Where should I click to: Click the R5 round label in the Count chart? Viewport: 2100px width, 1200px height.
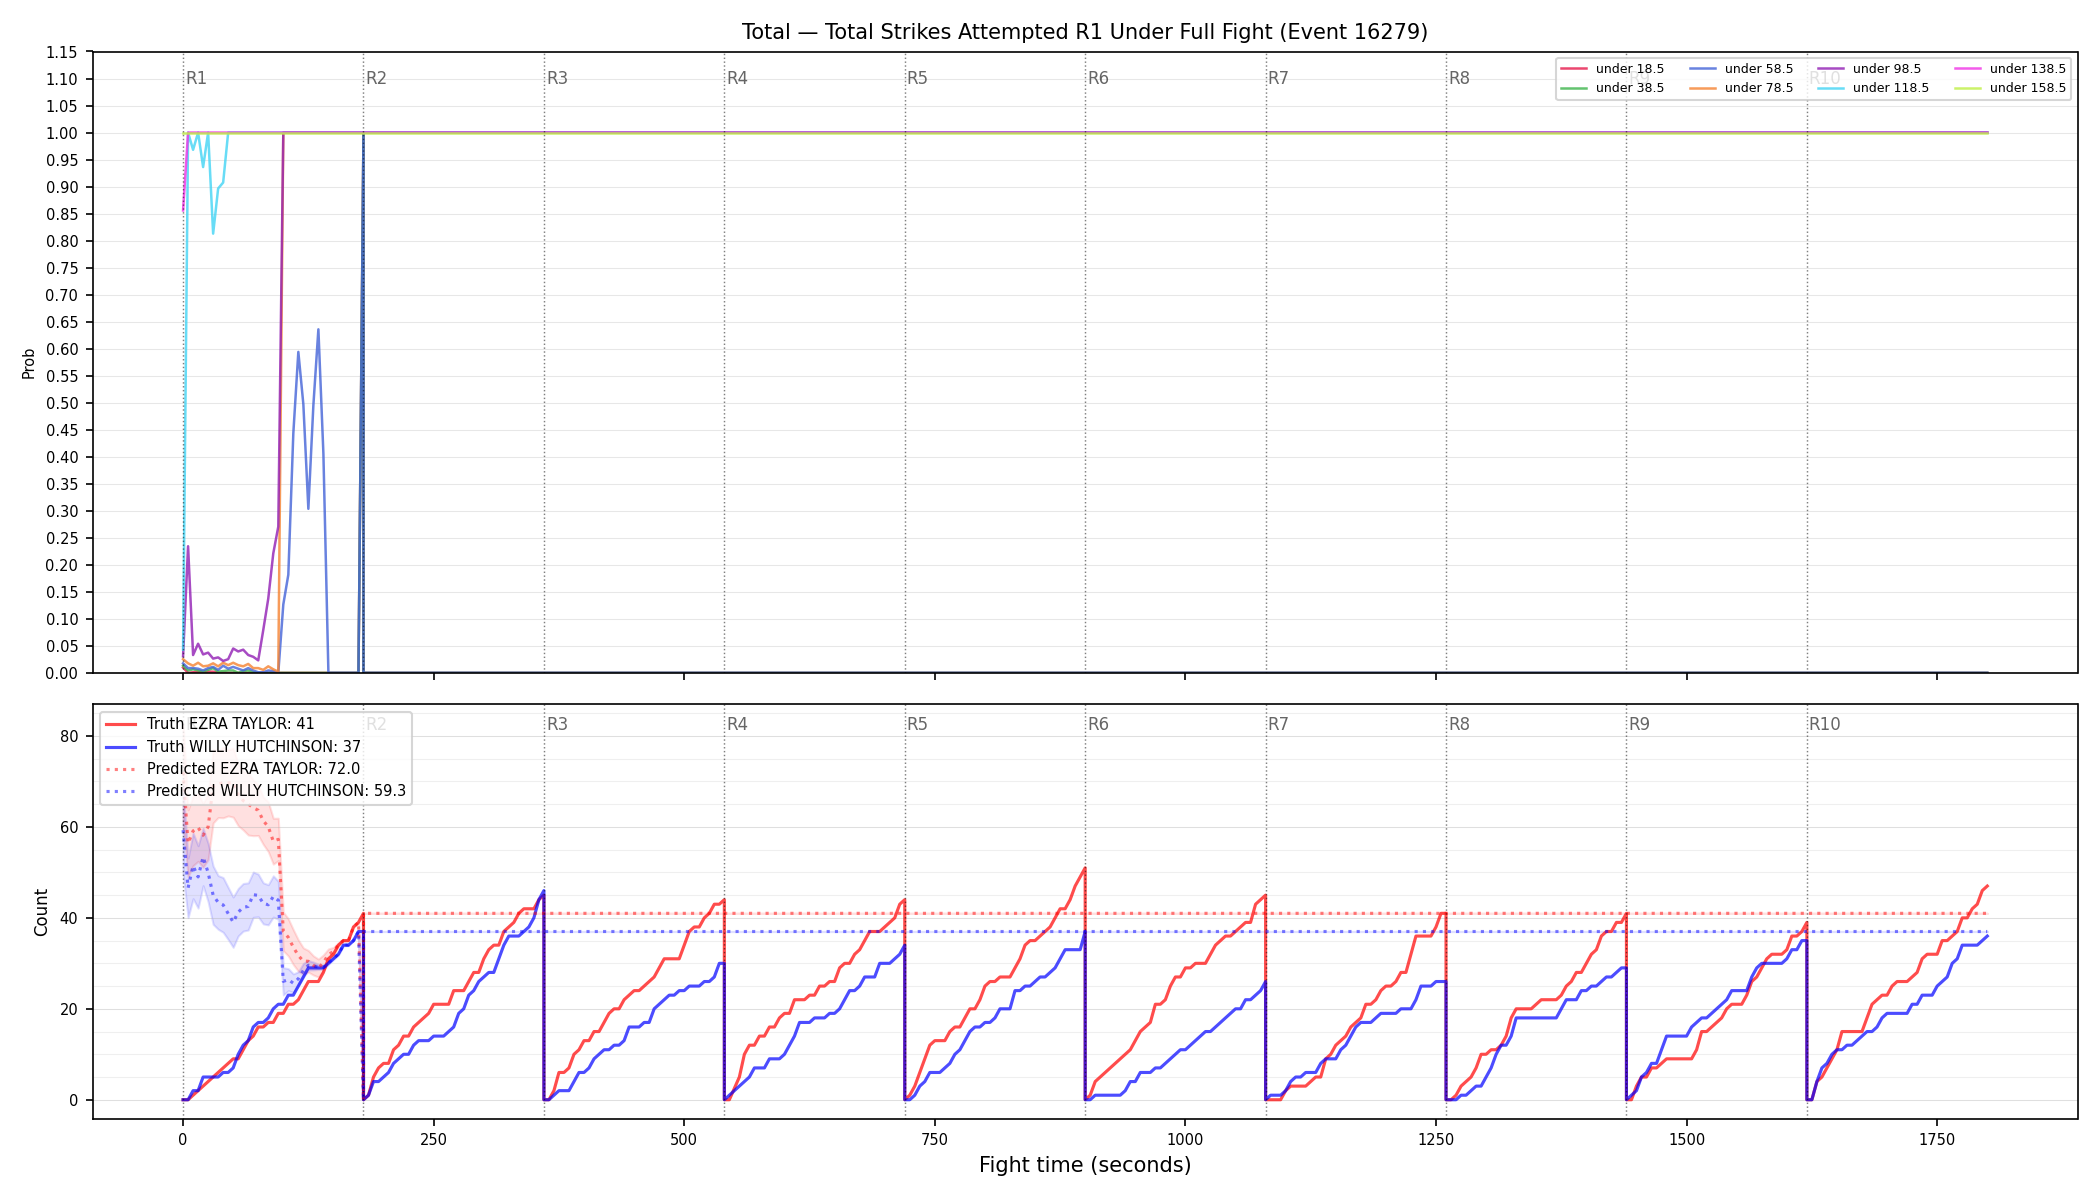(917, 724)
